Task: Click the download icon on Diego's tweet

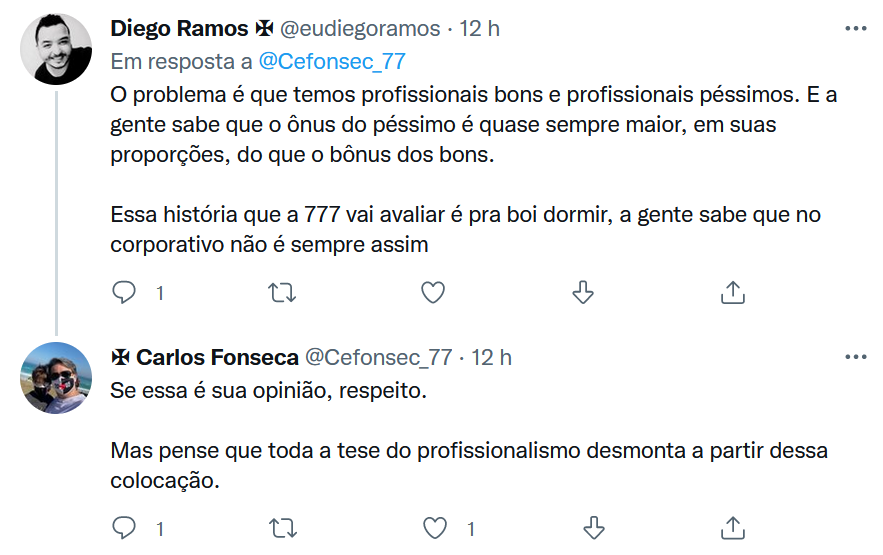Action: [x=582, y=292]
